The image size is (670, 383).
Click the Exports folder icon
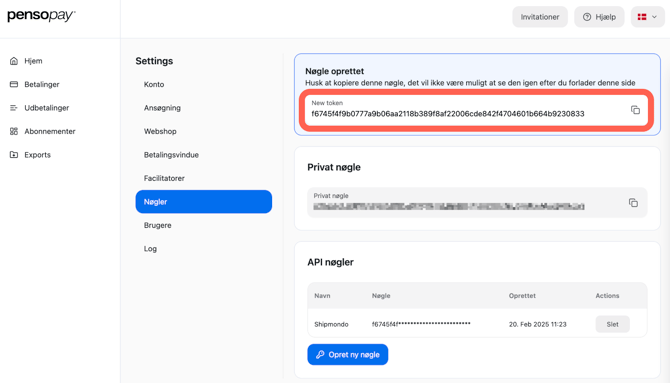tap(14, 155)
